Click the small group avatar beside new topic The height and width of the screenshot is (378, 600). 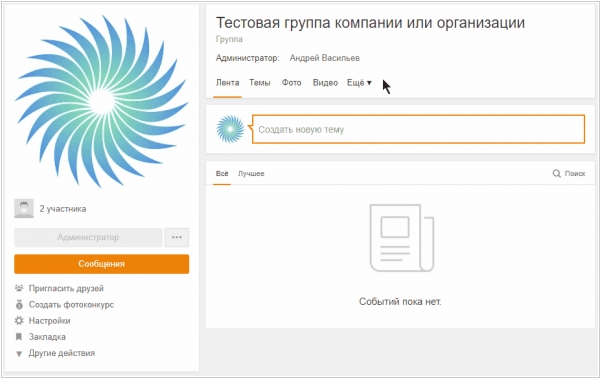[x=230, y=129]
